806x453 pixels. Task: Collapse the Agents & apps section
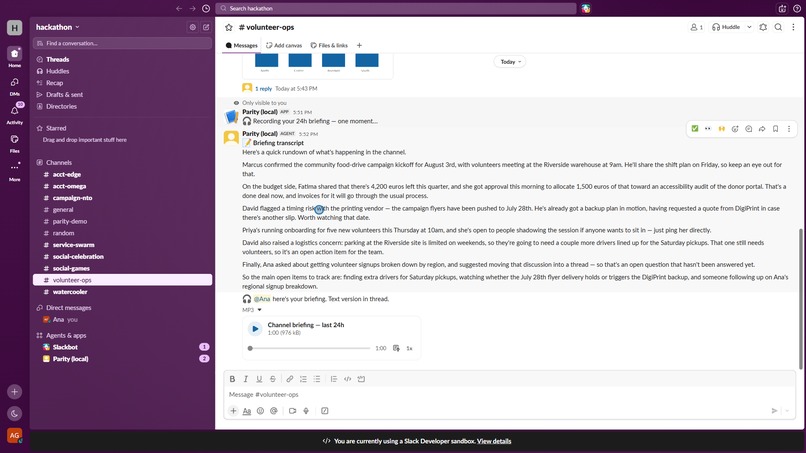click(66, 335)
